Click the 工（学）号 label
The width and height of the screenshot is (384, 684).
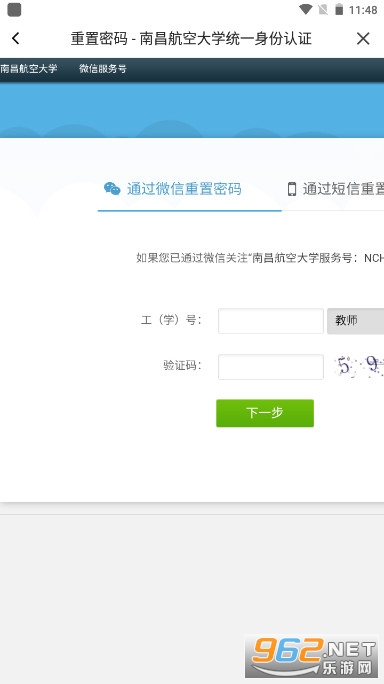tap(171, 320)
